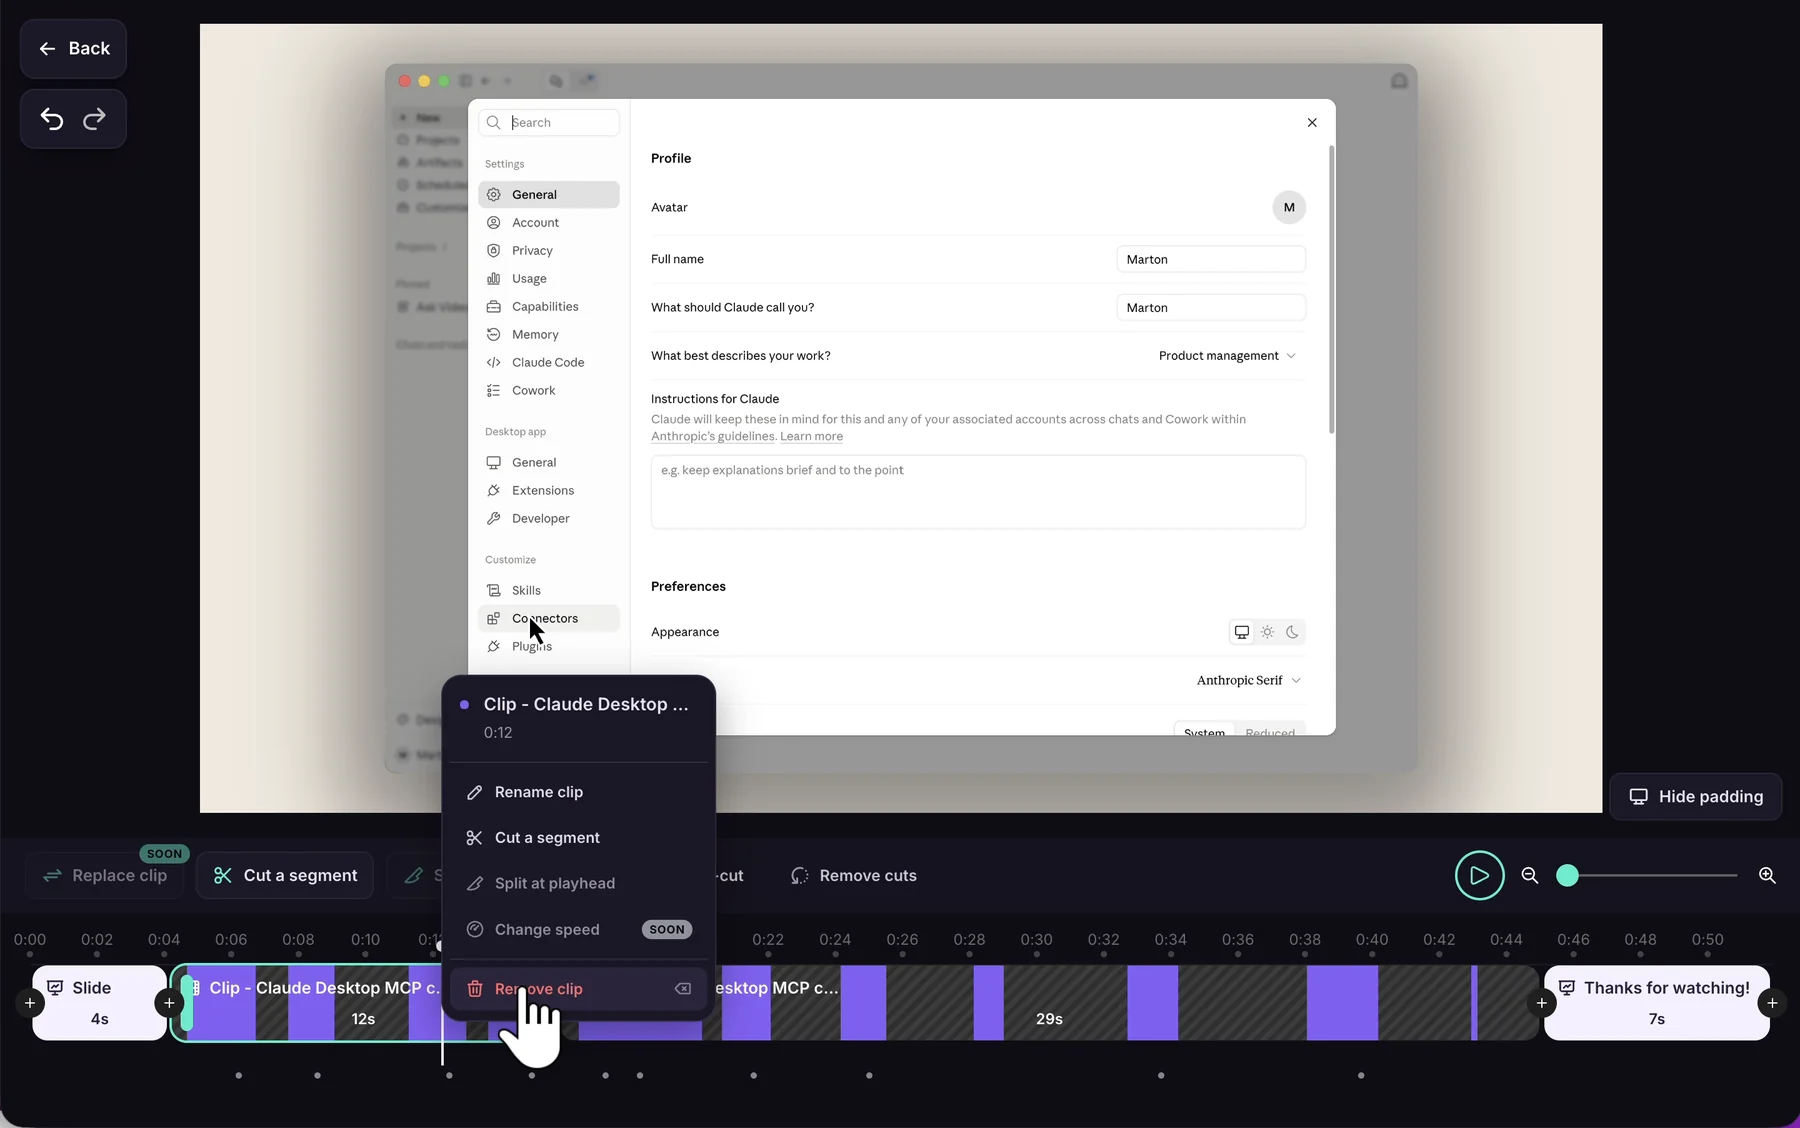Select the 29s clip on the timeline
Screen dimensions: 1800x1128
point(1049,1003)
